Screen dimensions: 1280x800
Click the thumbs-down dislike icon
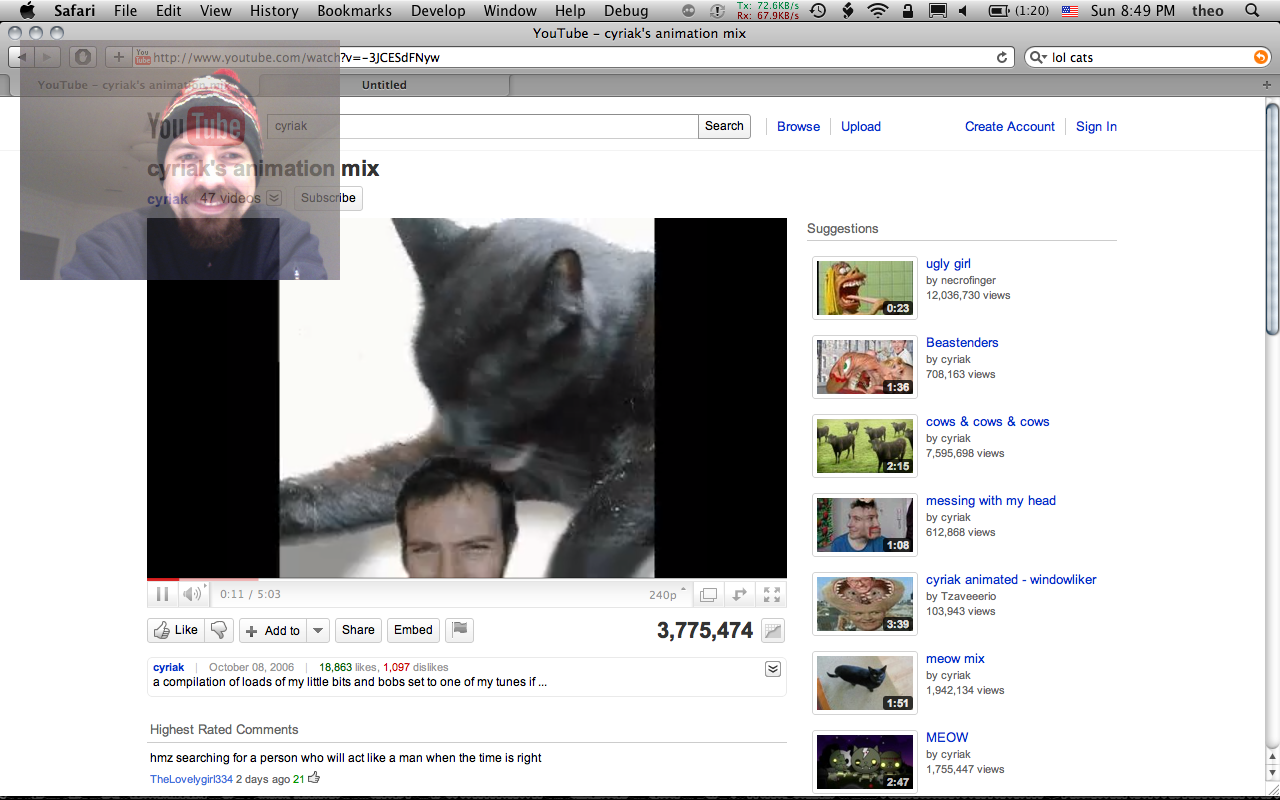point(219,630)
